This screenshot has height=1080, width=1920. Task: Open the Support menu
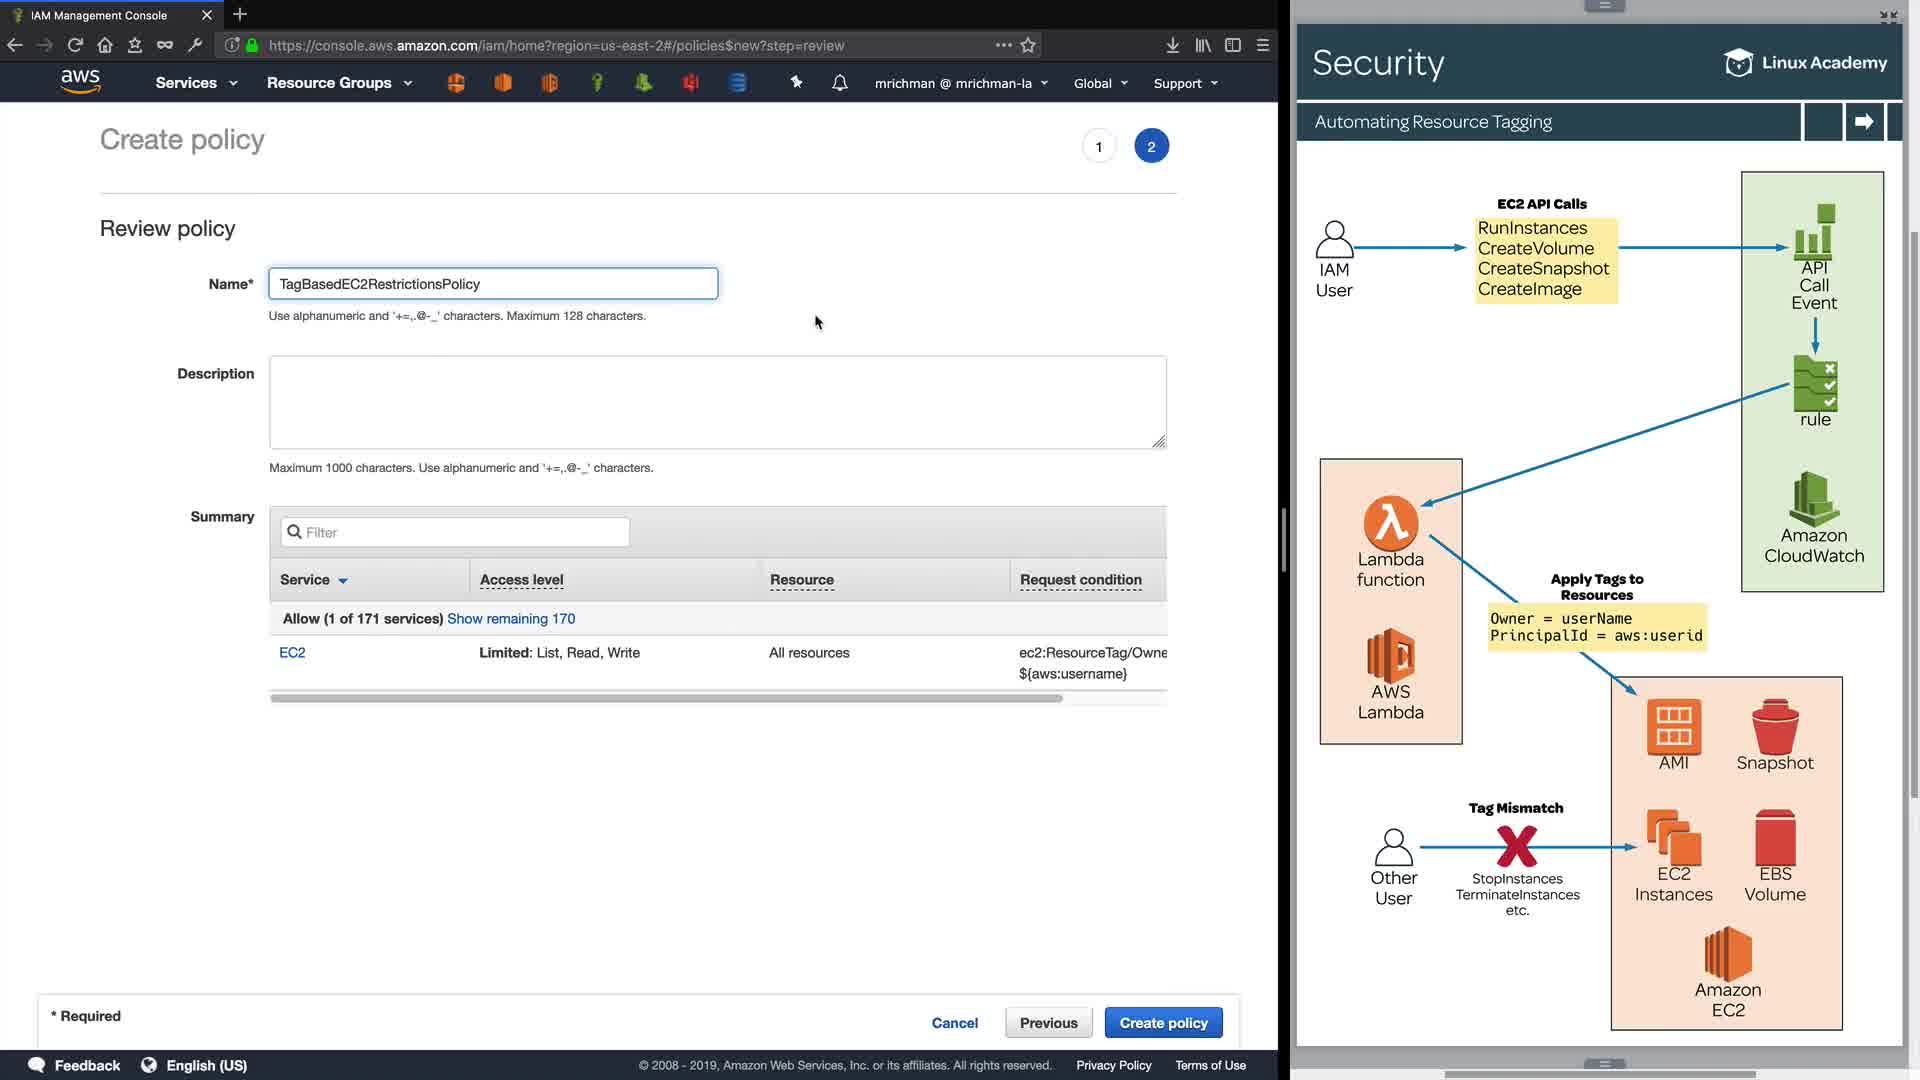tap(1185, 83)
